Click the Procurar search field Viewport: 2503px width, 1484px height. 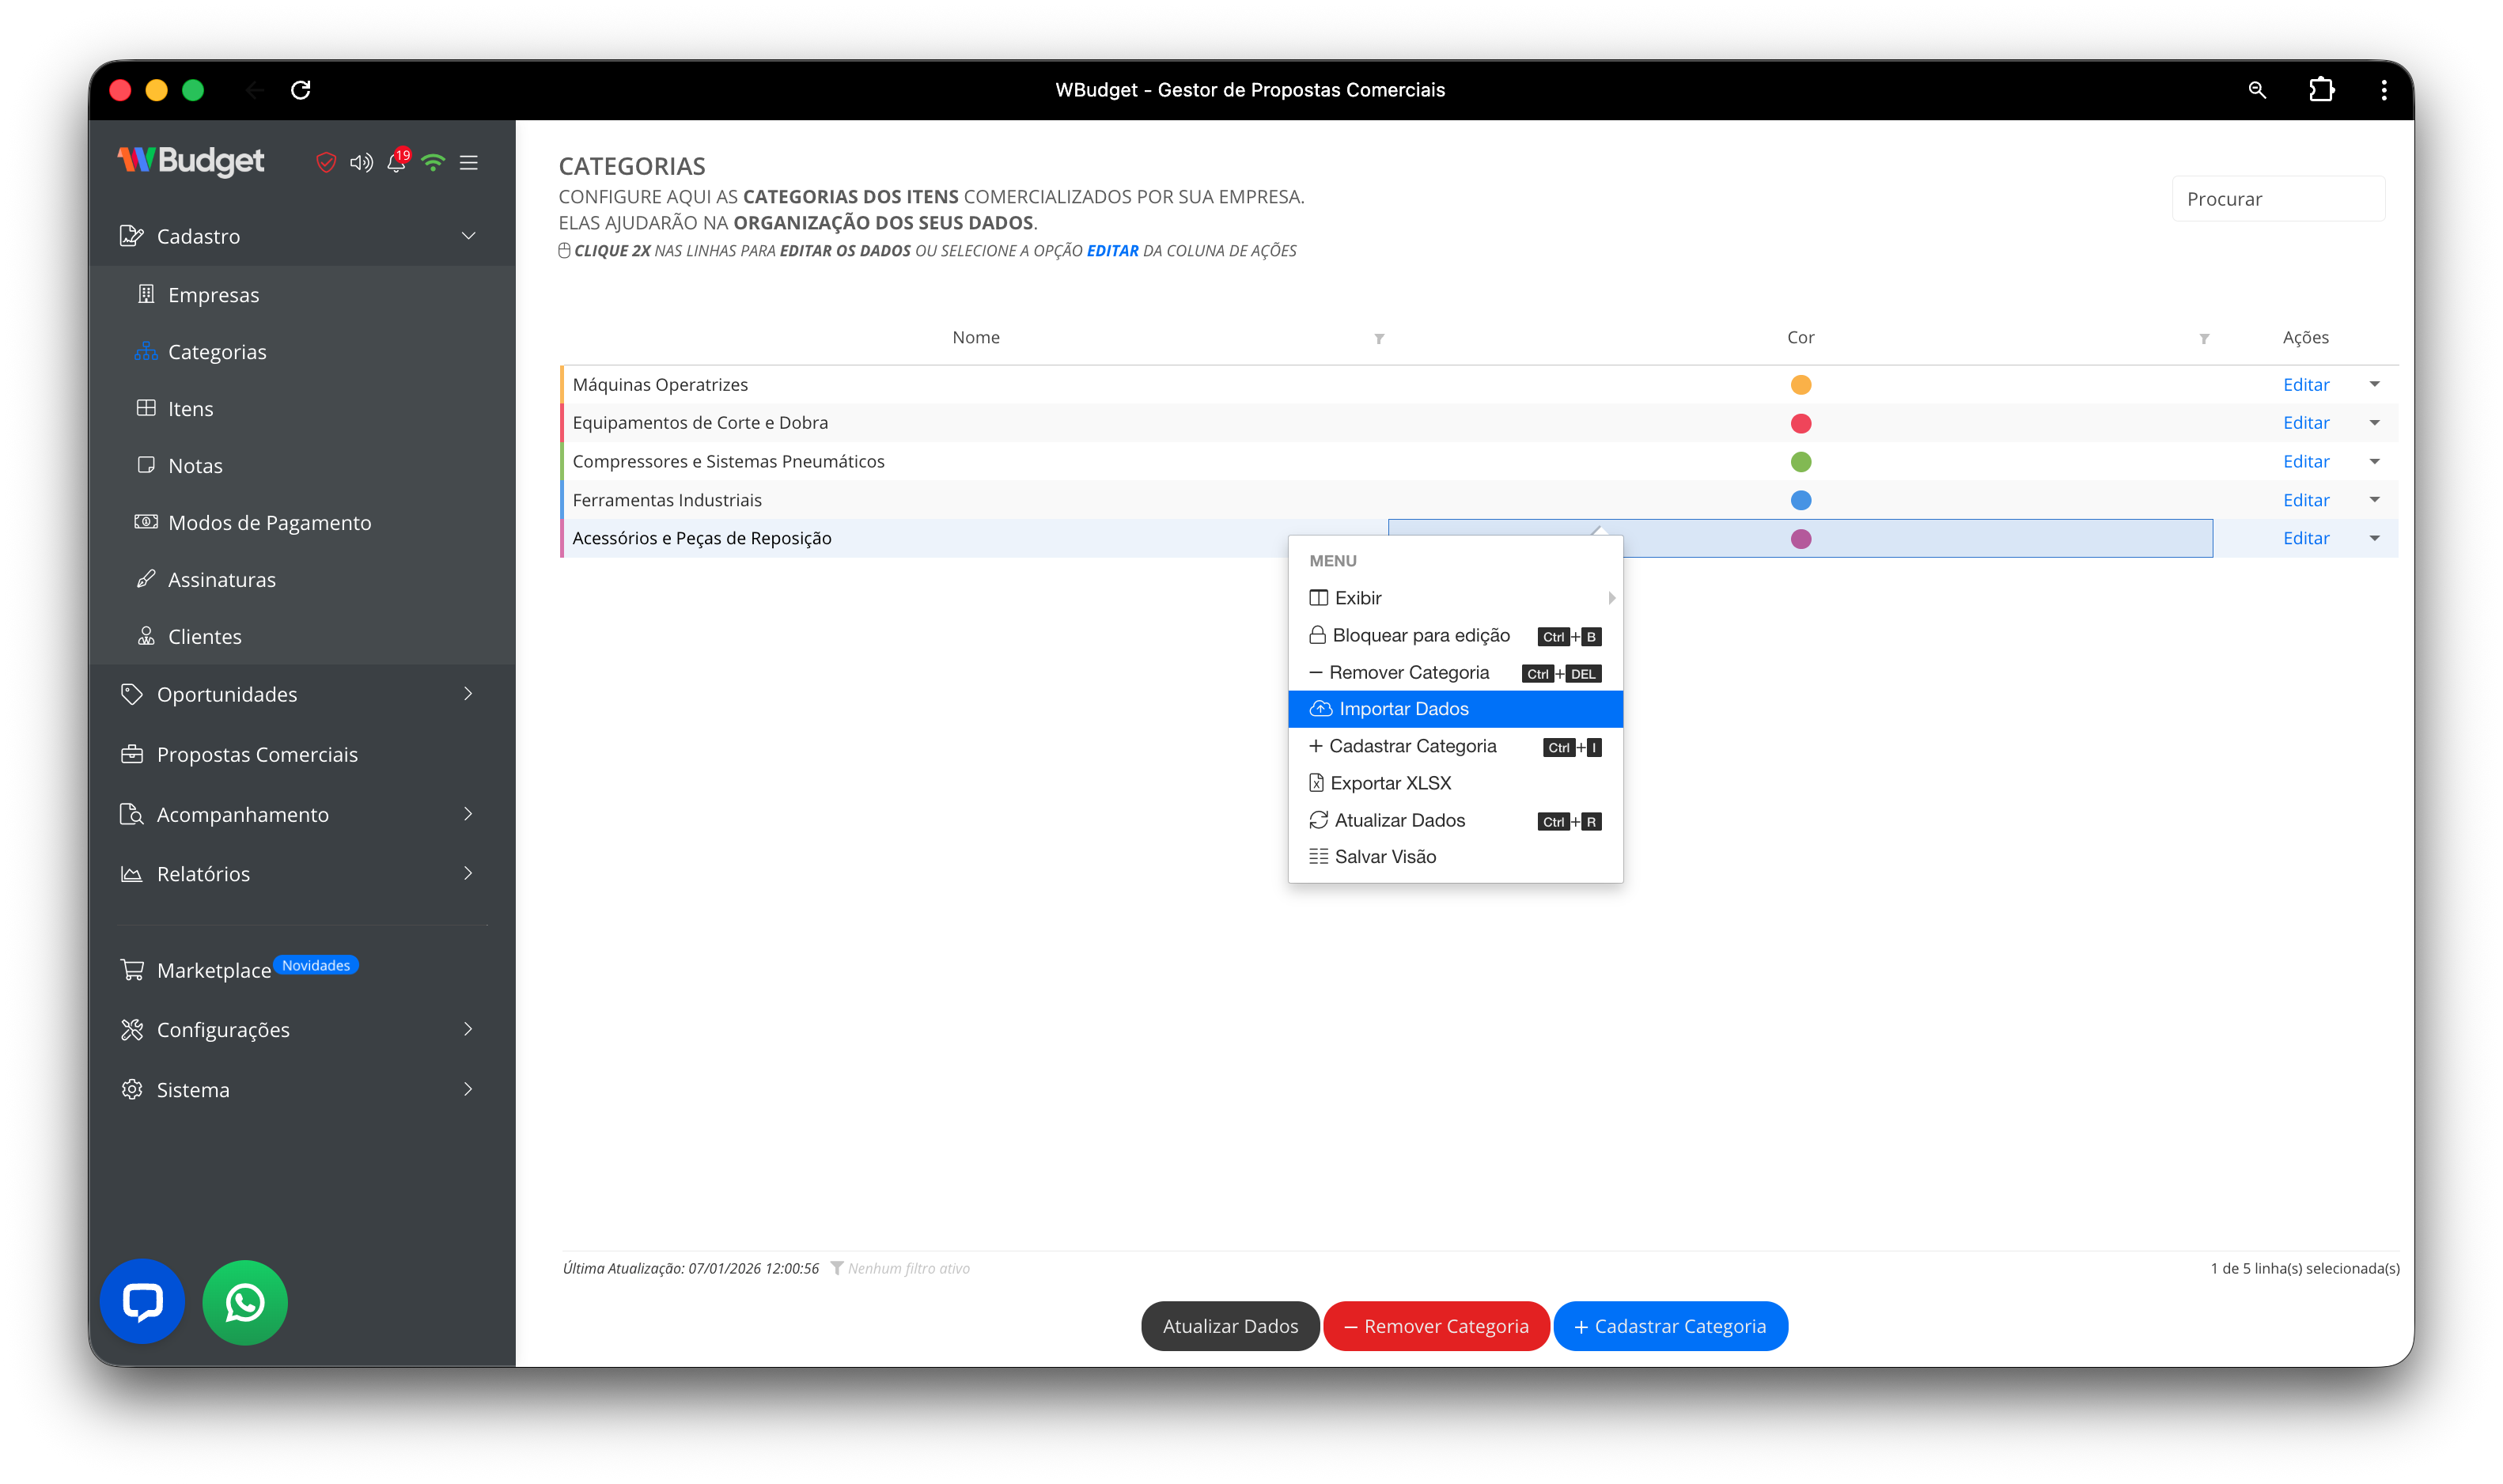coord(2278,199)
